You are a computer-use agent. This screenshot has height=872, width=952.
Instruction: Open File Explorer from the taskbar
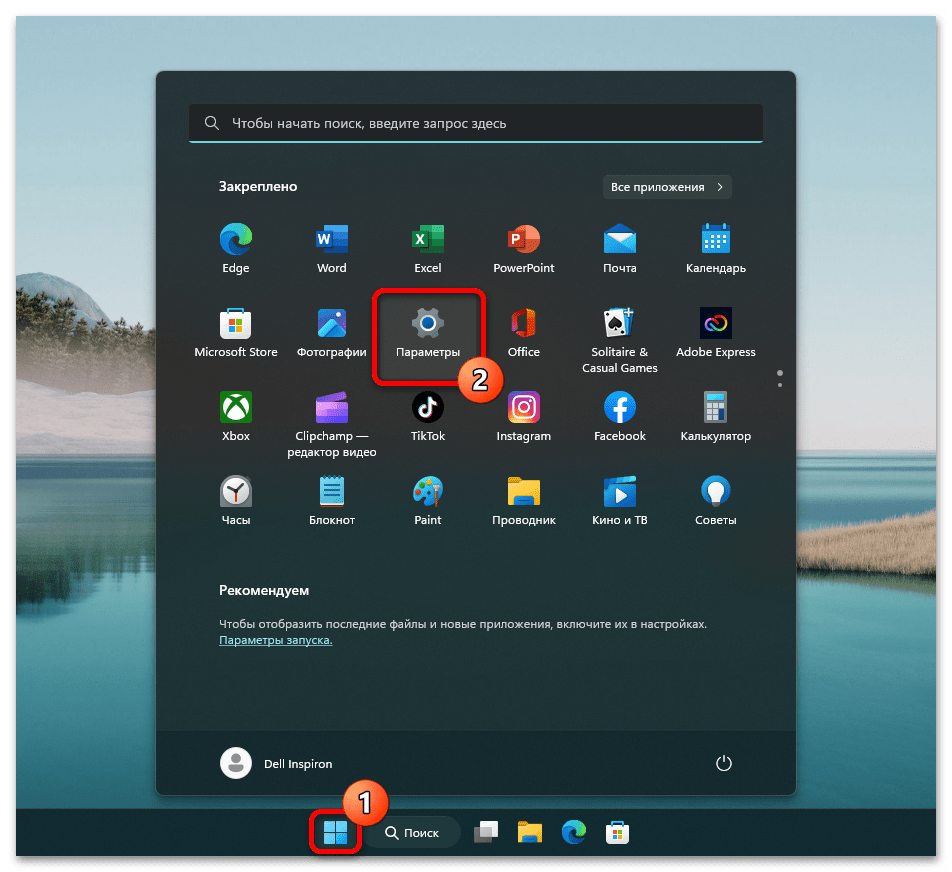[x=529, y=832]
